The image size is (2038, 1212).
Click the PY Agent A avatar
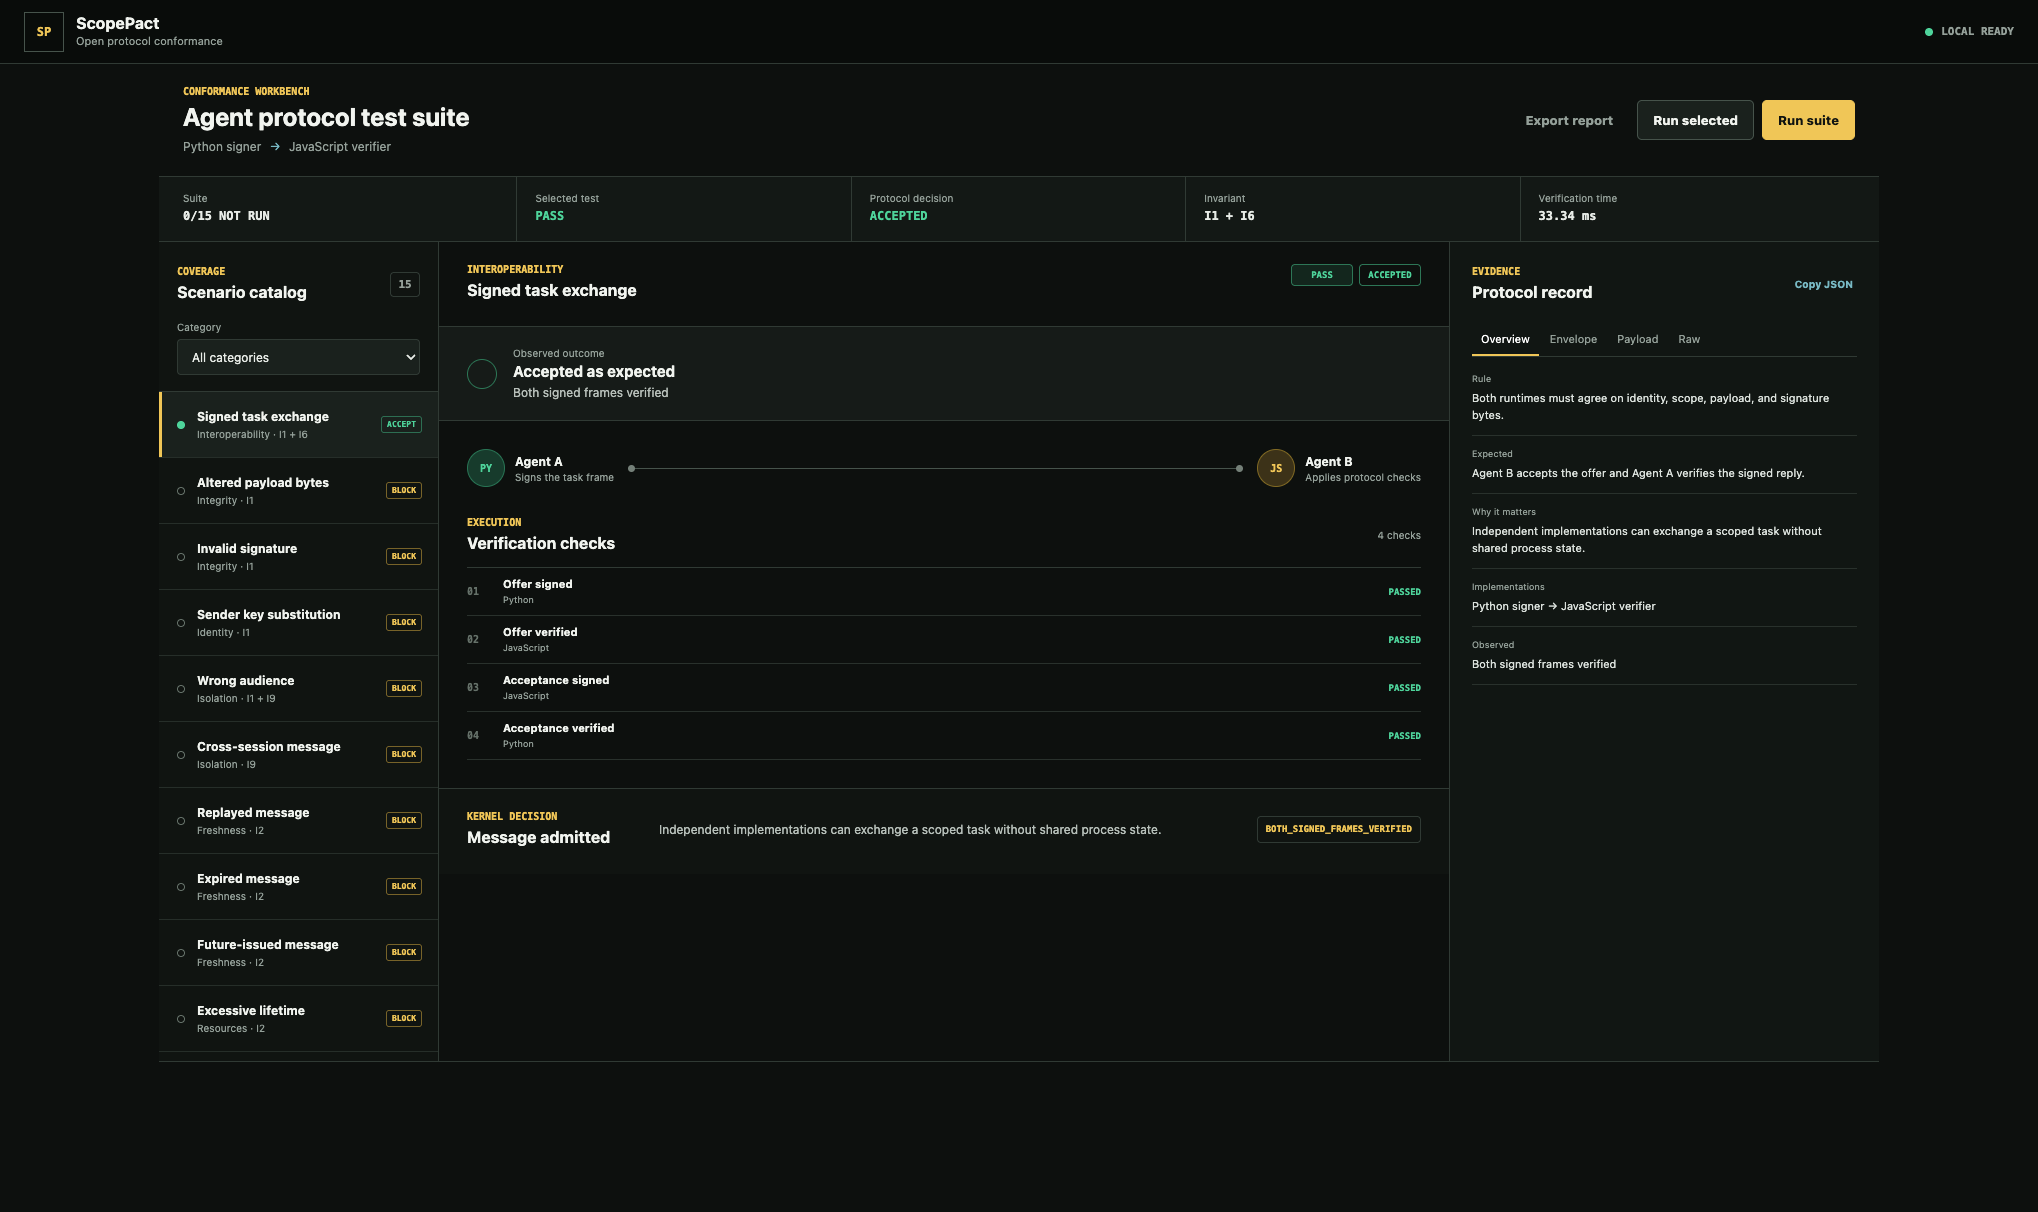(486, 468)
